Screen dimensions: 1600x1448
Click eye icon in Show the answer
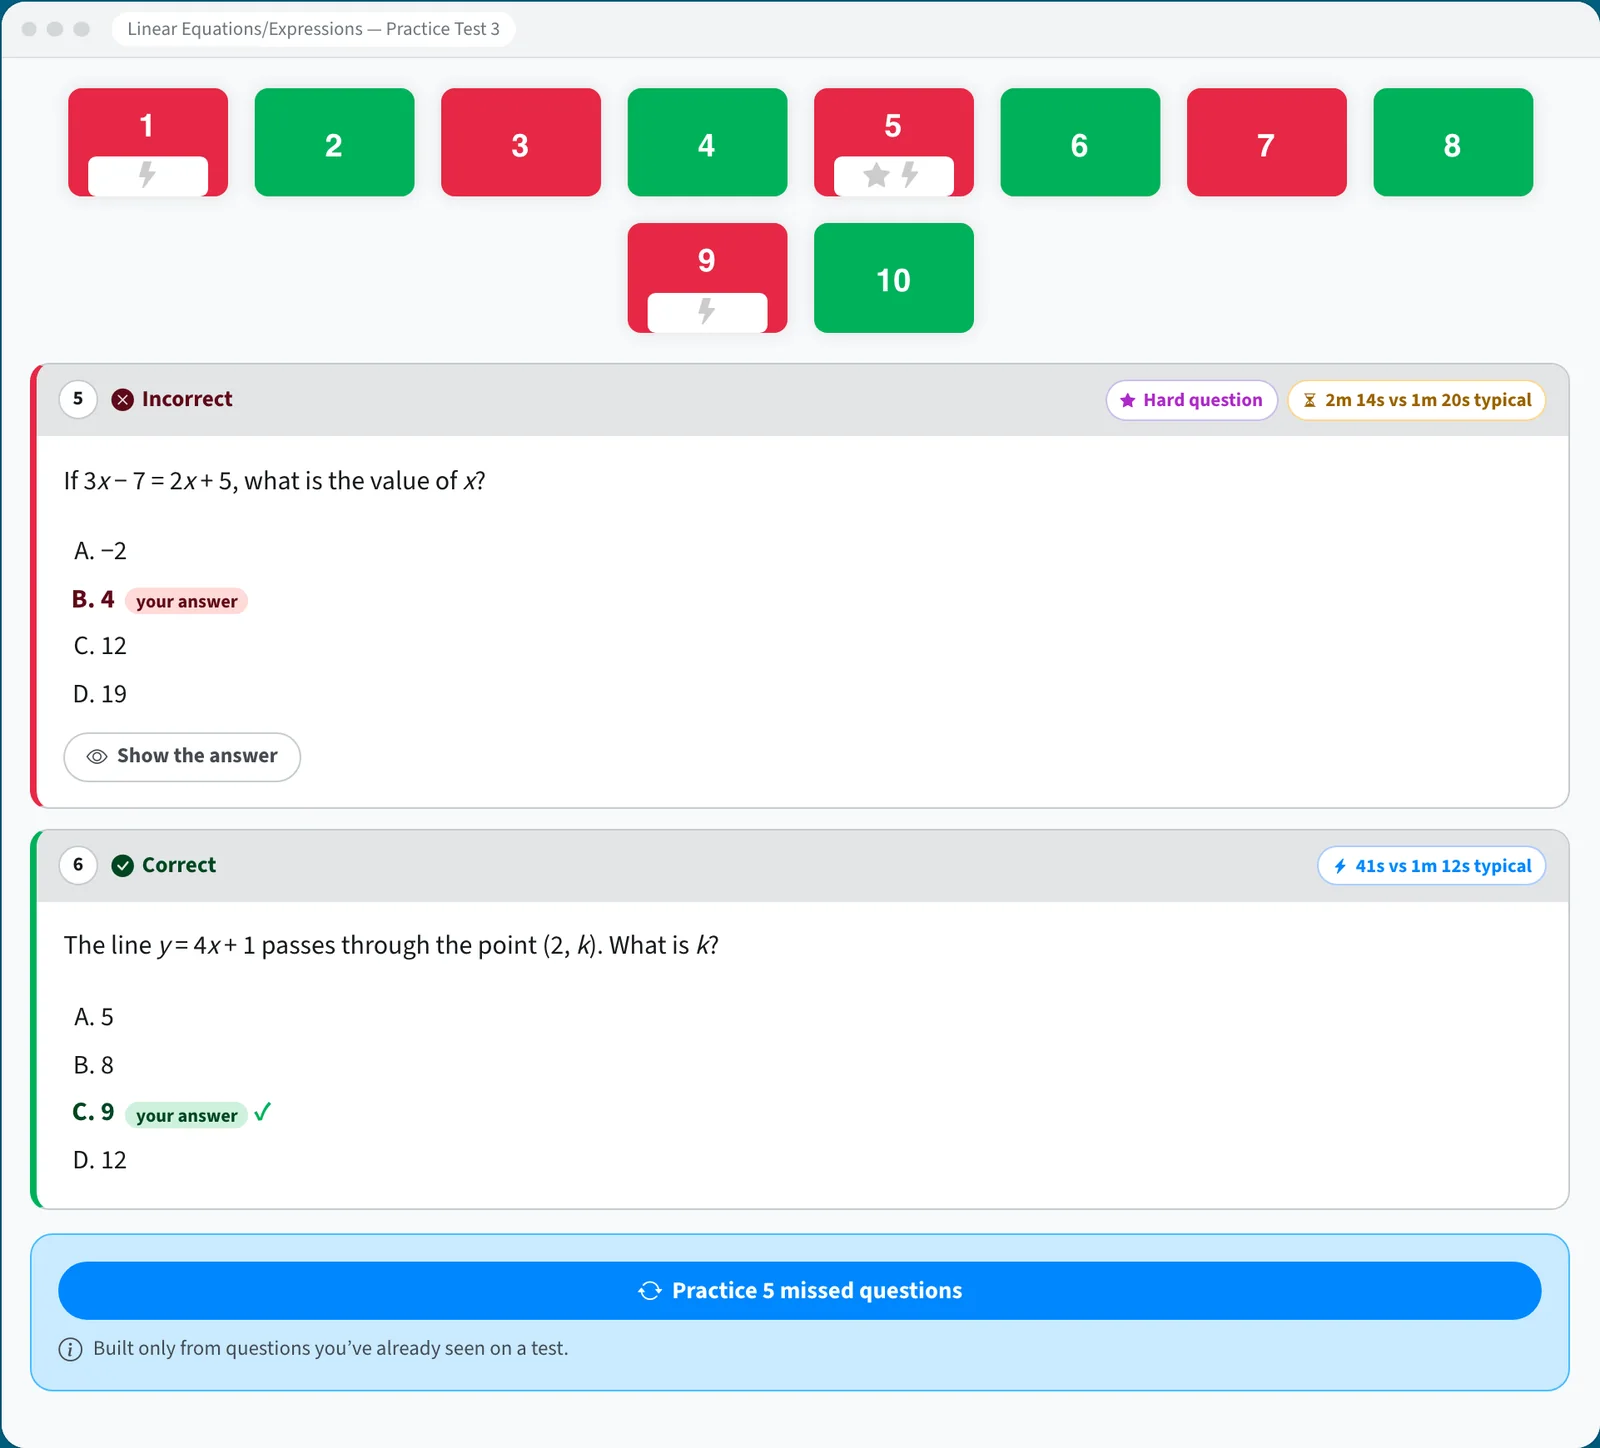[x=97, y=757]
